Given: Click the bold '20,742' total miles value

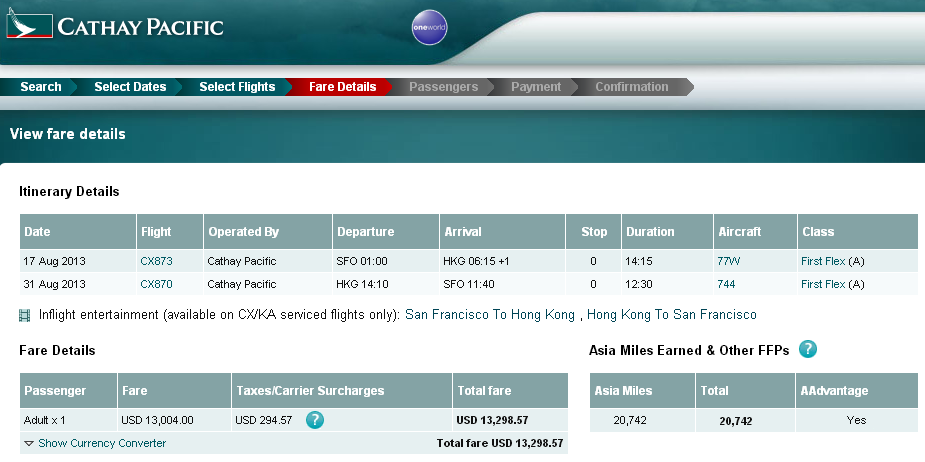Looking at the screenshot, I should [x=736, y=421].
